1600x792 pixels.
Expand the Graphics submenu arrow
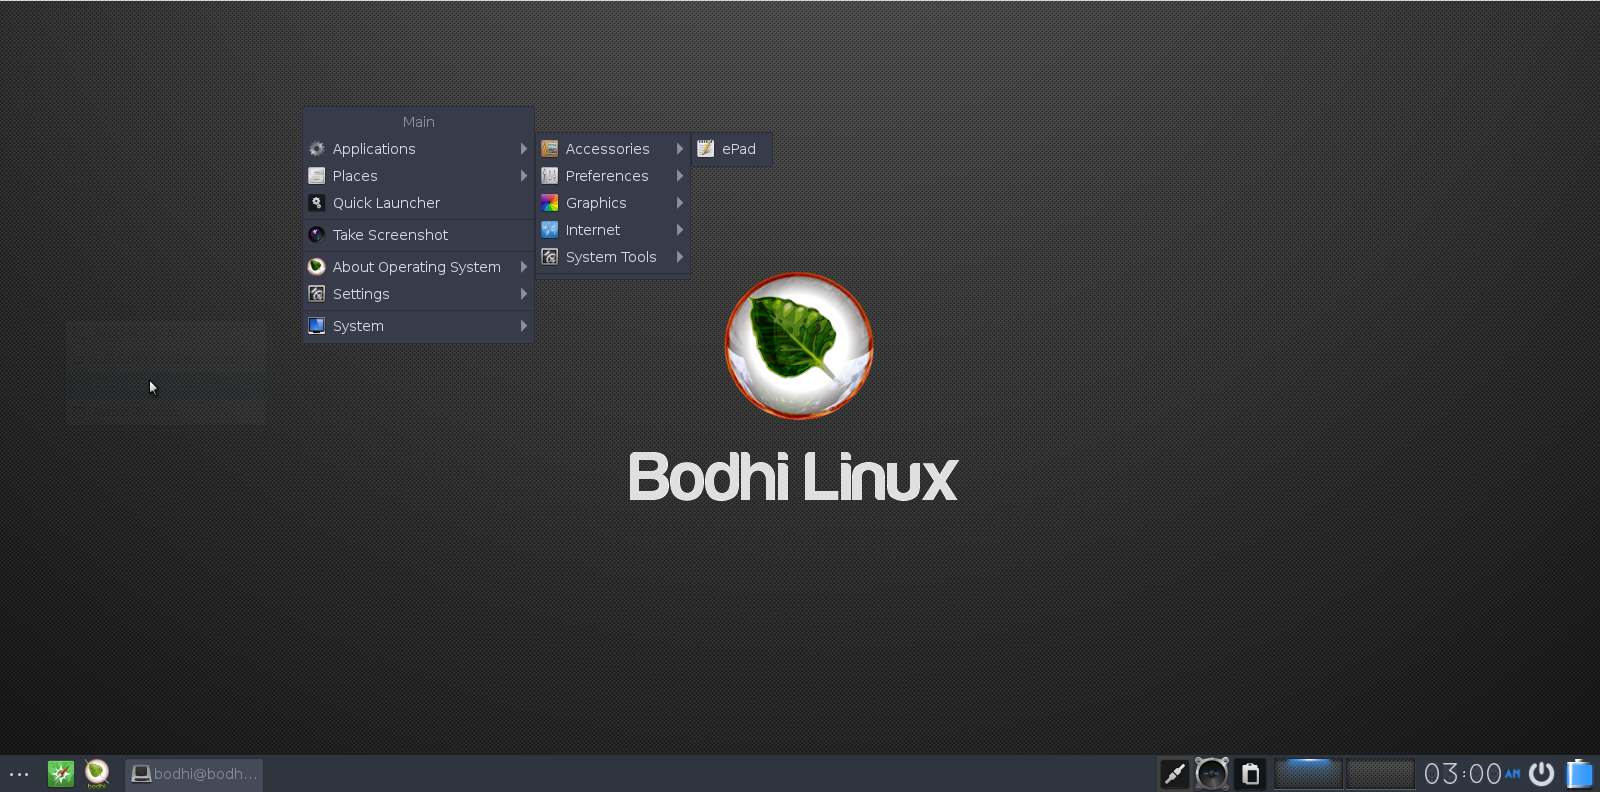(680, 203)
